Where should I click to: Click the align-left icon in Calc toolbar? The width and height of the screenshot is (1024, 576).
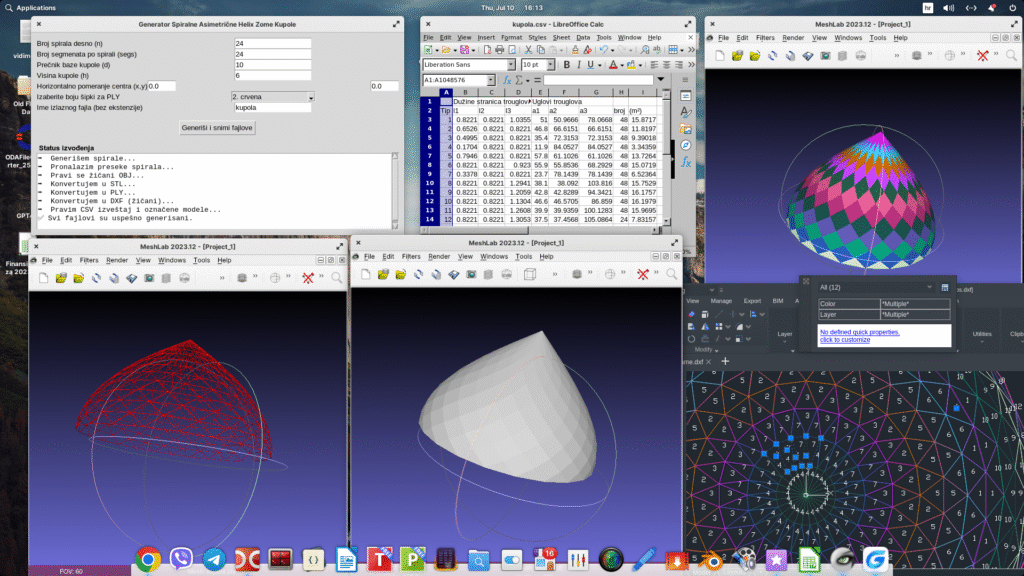(654, 65)
